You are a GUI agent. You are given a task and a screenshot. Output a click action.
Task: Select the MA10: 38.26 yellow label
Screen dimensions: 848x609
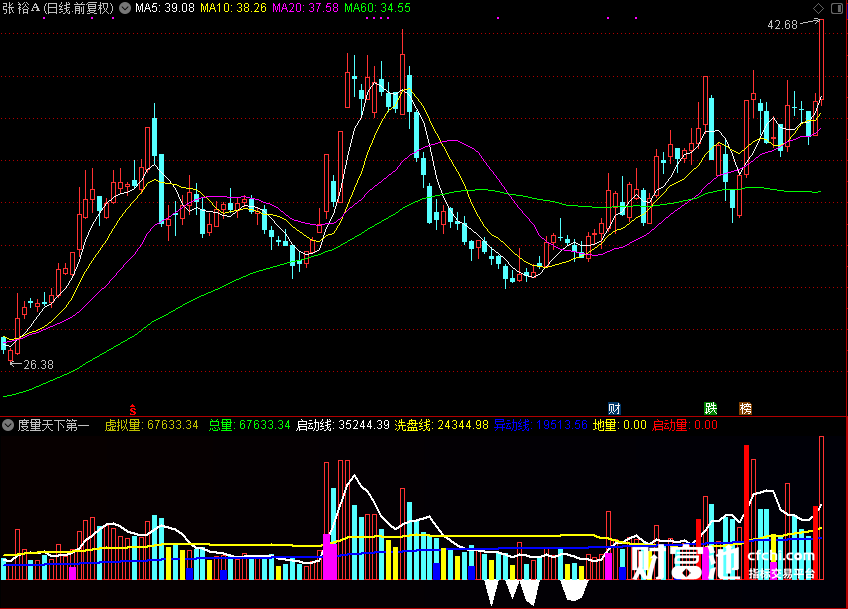(x=233, y=8)
